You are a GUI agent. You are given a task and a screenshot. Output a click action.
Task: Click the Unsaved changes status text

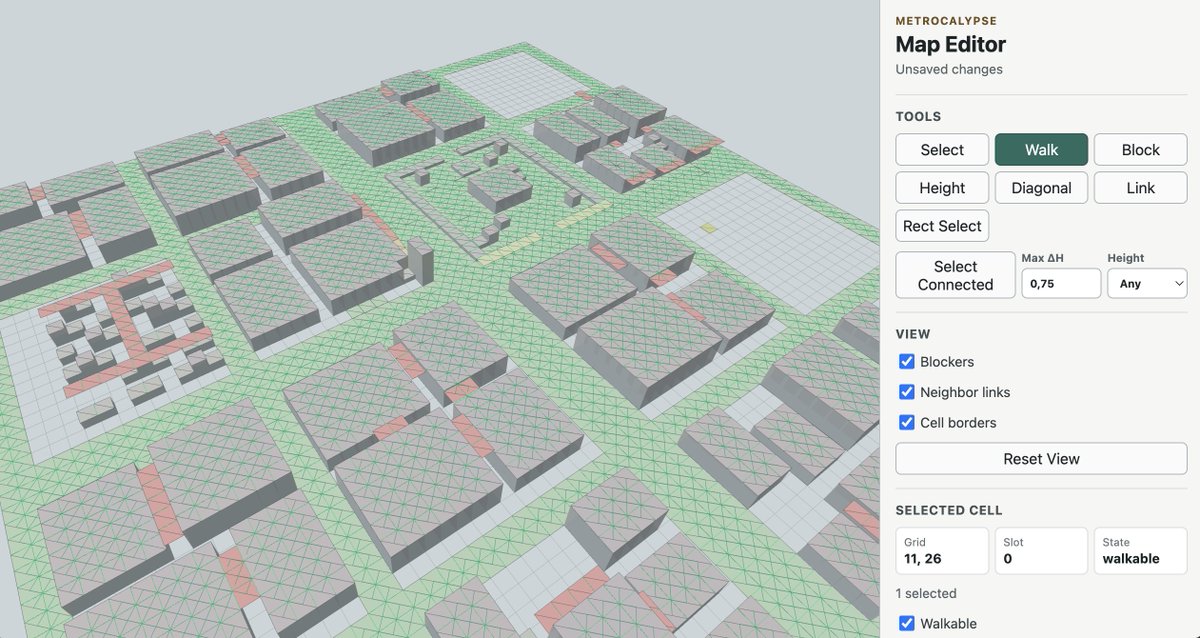tap(949, 69)
